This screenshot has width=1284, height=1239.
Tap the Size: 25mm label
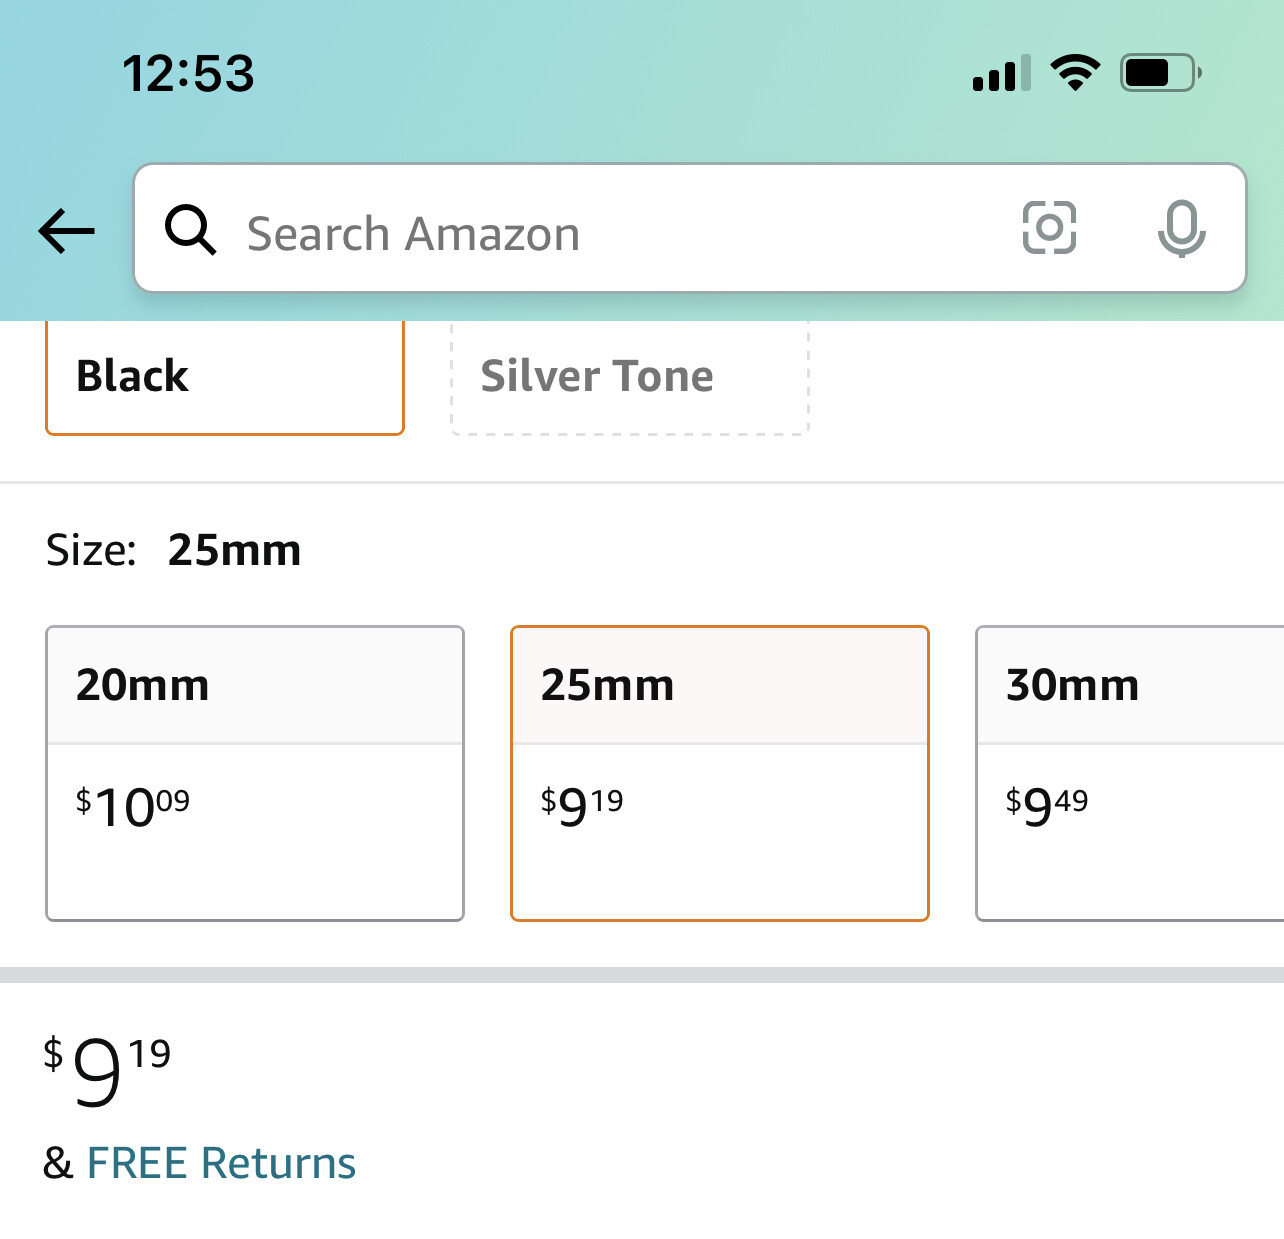pyautogui.click(x=174, y=550)
